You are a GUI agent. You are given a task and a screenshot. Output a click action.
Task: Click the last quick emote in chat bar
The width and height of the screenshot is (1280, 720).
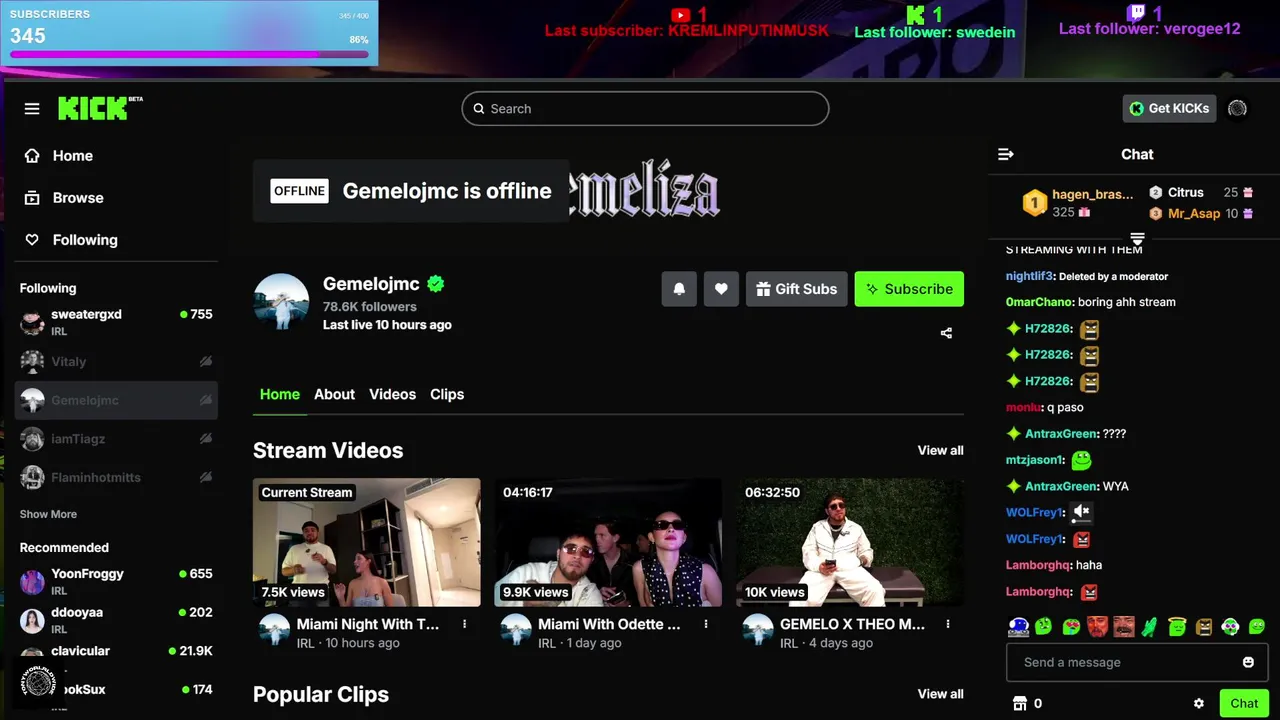(1257, 627)
